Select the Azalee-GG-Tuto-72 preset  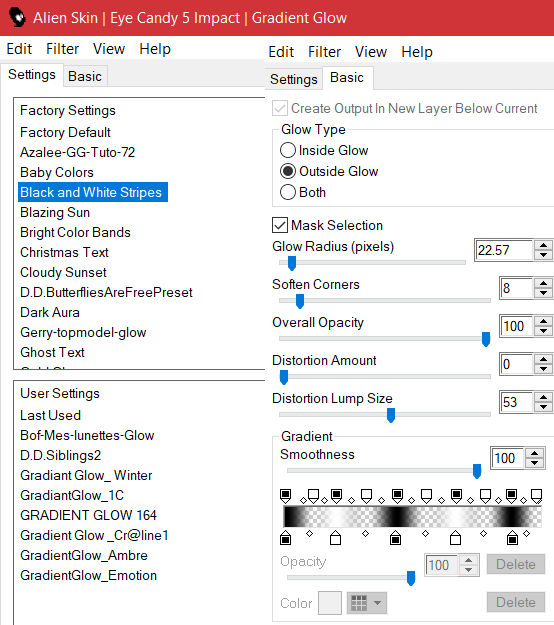coord(78,152)
